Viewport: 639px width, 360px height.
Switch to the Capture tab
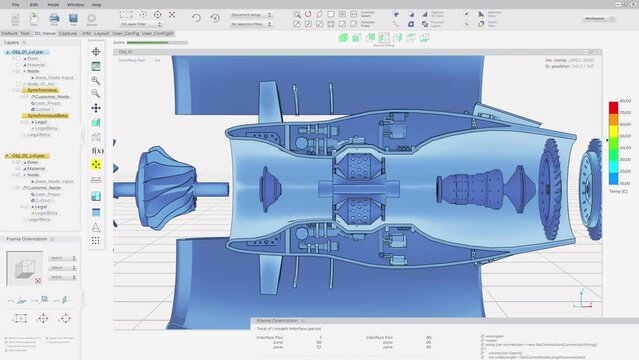click(68, 33)
